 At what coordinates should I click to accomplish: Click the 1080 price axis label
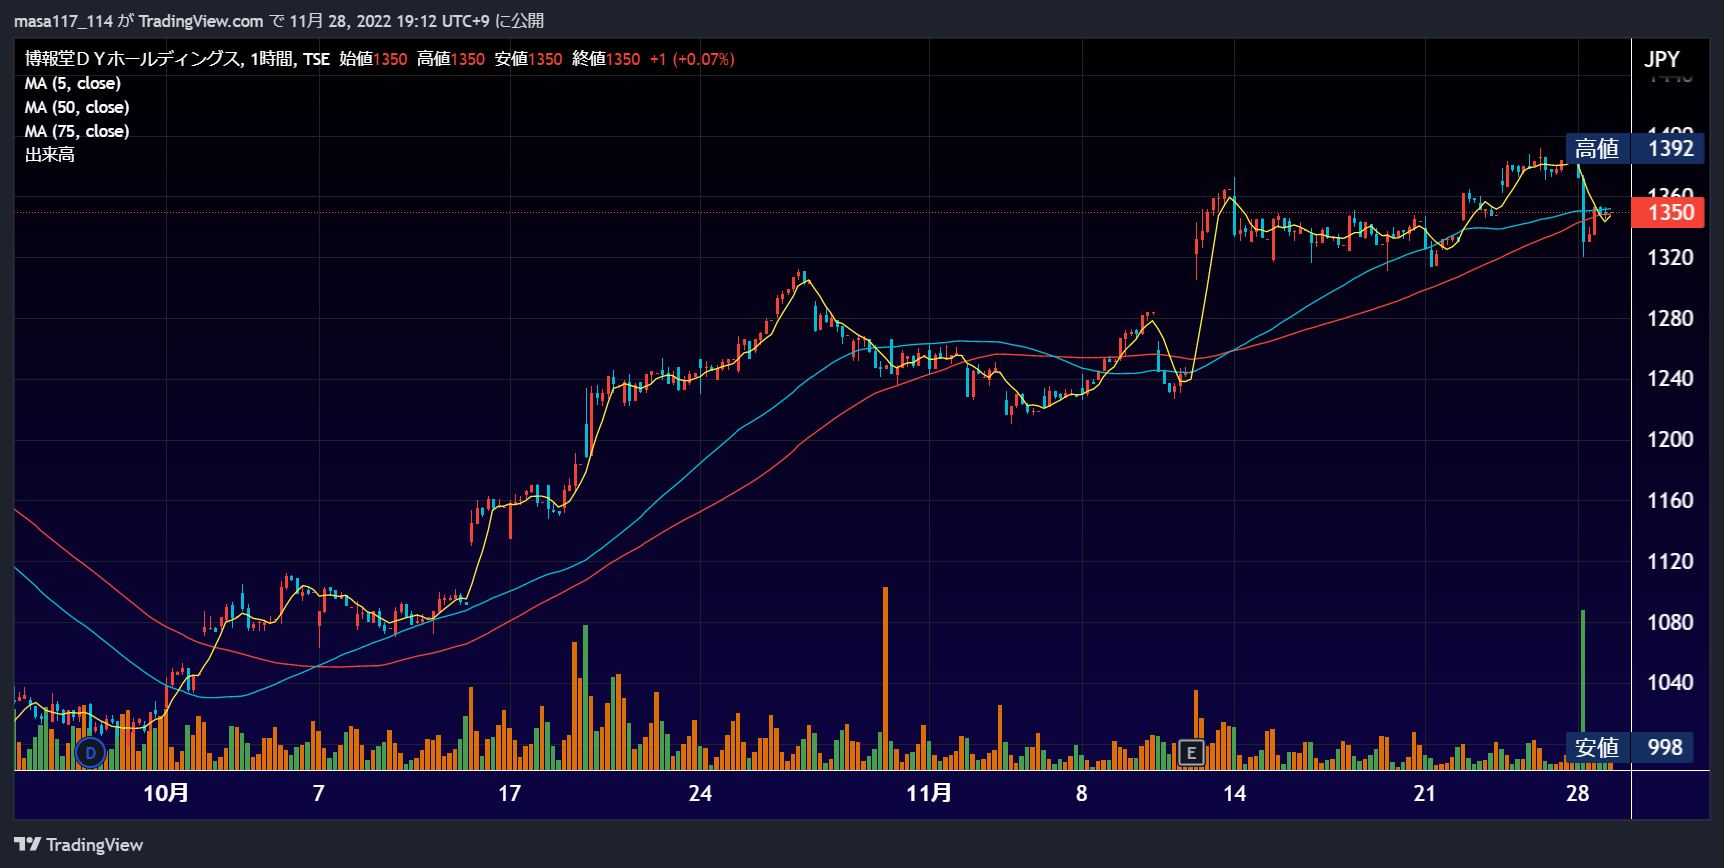pos(1670,622)
